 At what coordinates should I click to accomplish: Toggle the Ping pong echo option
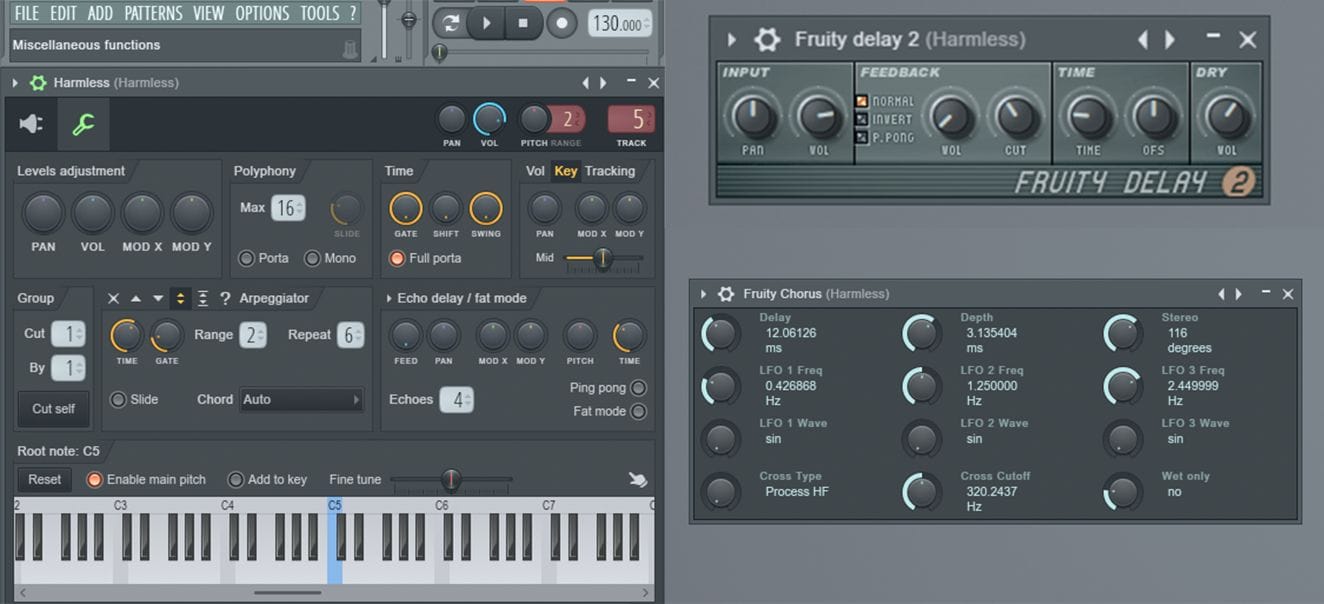point(638,388)
